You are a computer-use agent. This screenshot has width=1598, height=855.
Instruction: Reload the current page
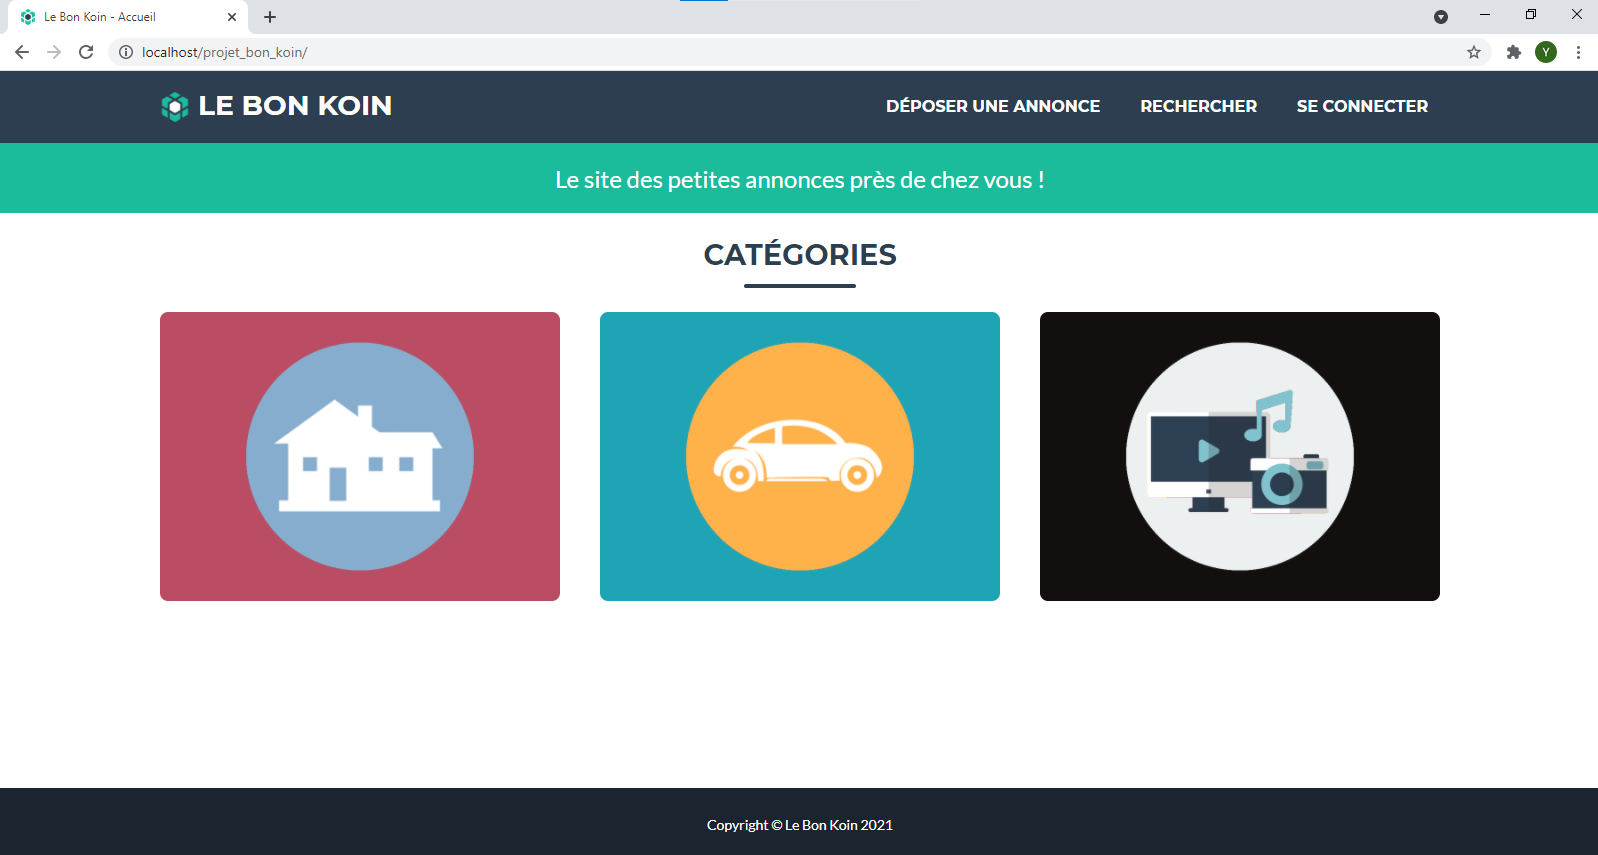86,52
